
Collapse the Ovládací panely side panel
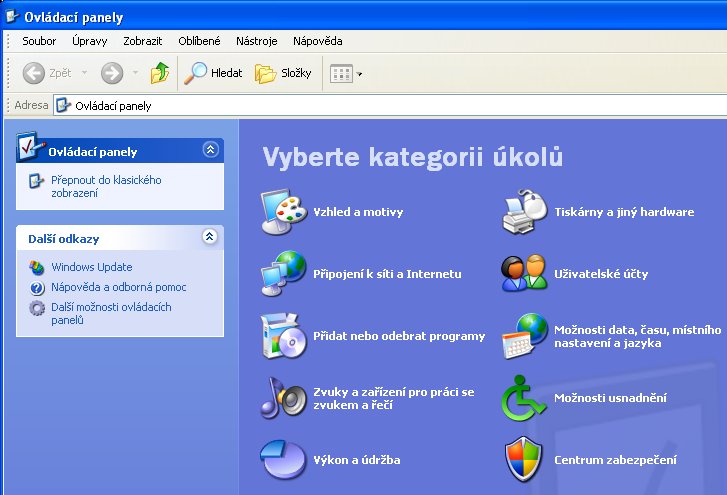click(209, 150)
